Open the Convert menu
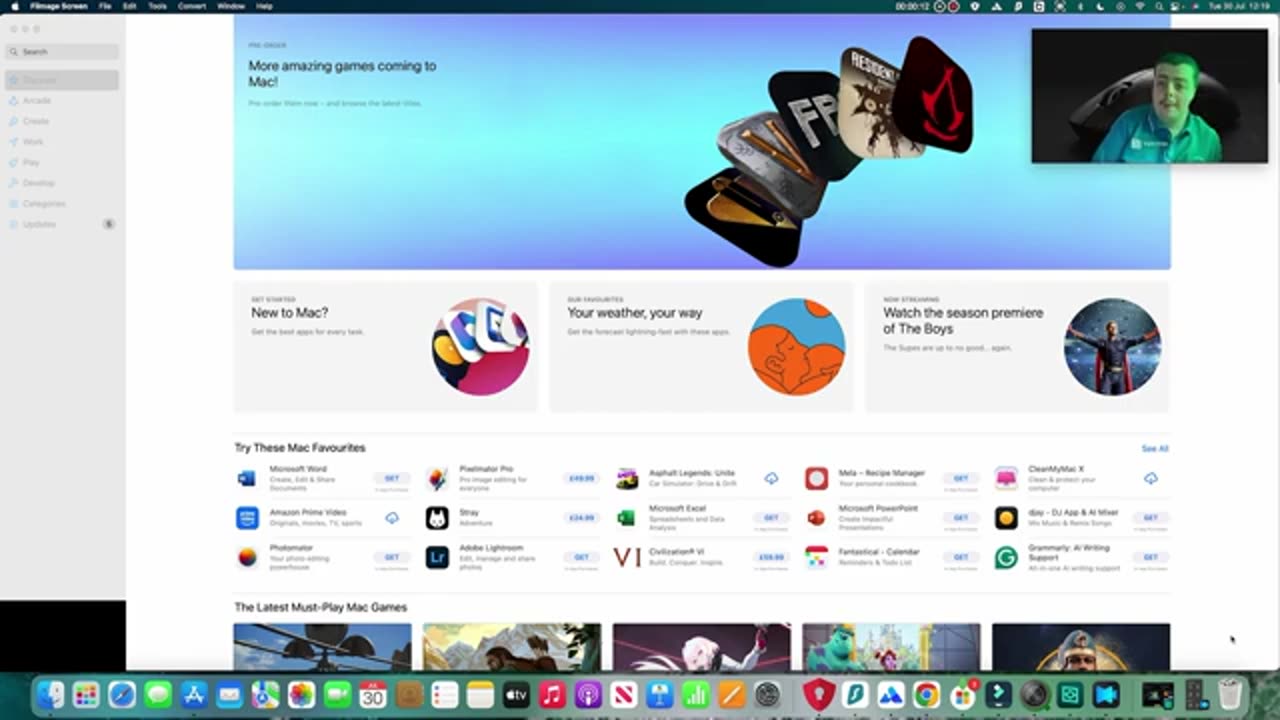Screen dimensions: 1280x720 [x=192, y=6]
